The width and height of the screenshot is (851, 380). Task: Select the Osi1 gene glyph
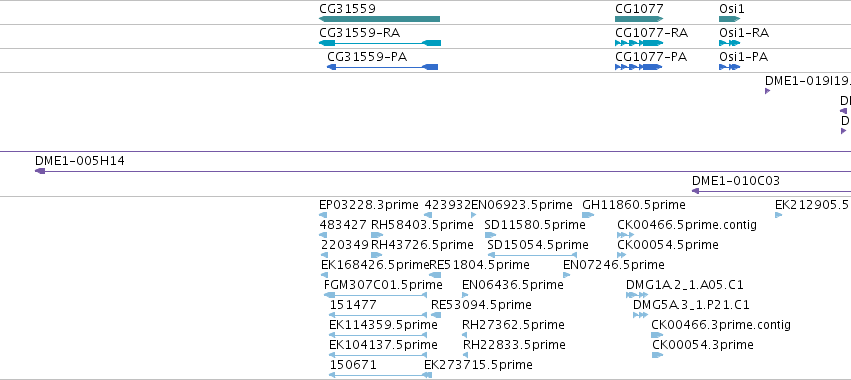[x=729, y=20]
